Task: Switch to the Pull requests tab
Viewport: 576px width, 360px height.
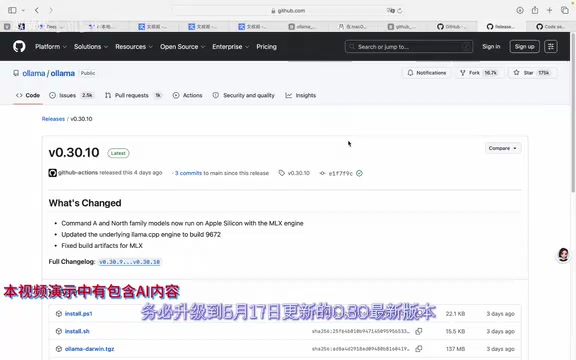Action: (x=133, y=95)
